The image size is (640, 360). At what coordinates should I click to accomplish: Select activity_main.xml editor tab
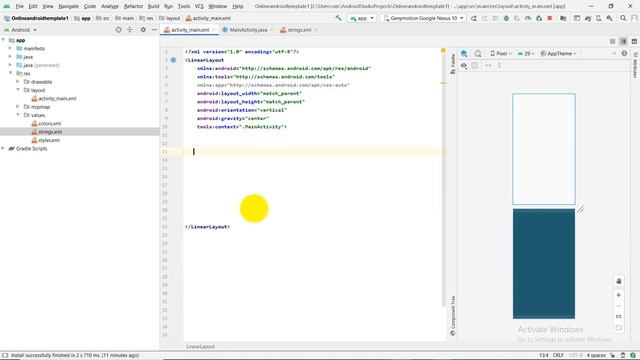click(190, 30)
